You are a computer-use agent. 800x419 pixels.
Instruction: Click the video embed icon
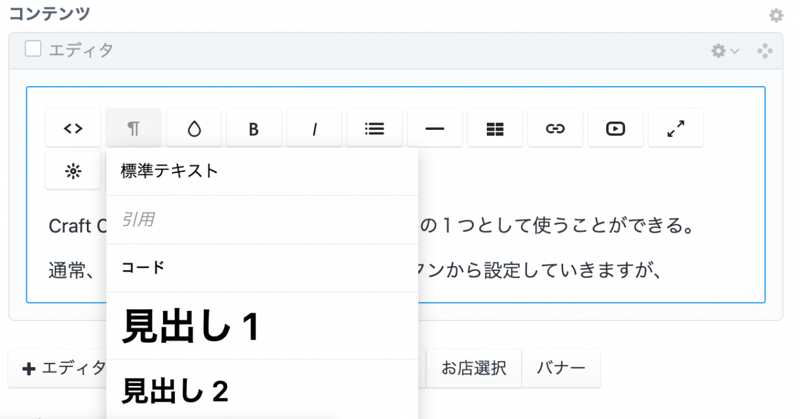pyautogui.click(x=615, y=128)
